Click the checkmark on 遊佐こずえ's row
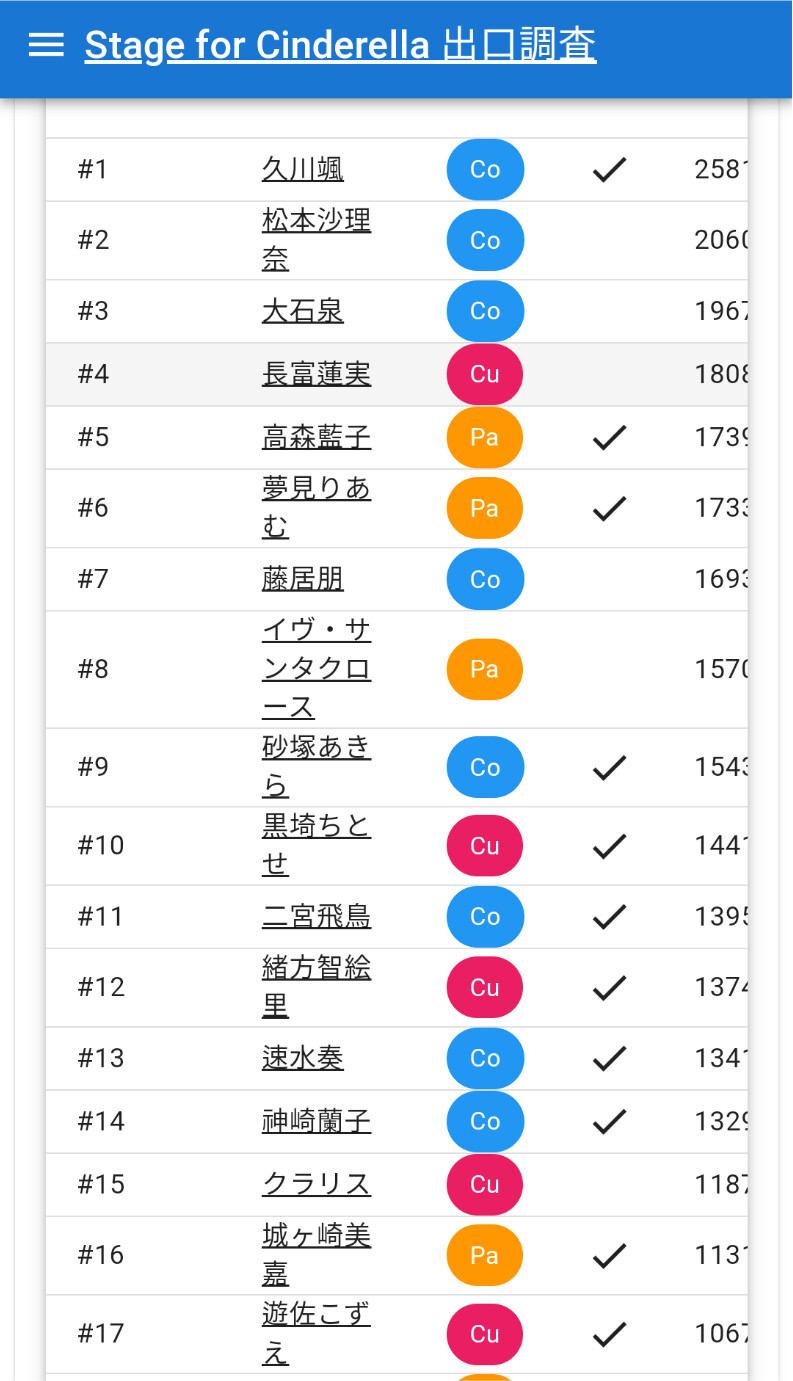 608,1334
